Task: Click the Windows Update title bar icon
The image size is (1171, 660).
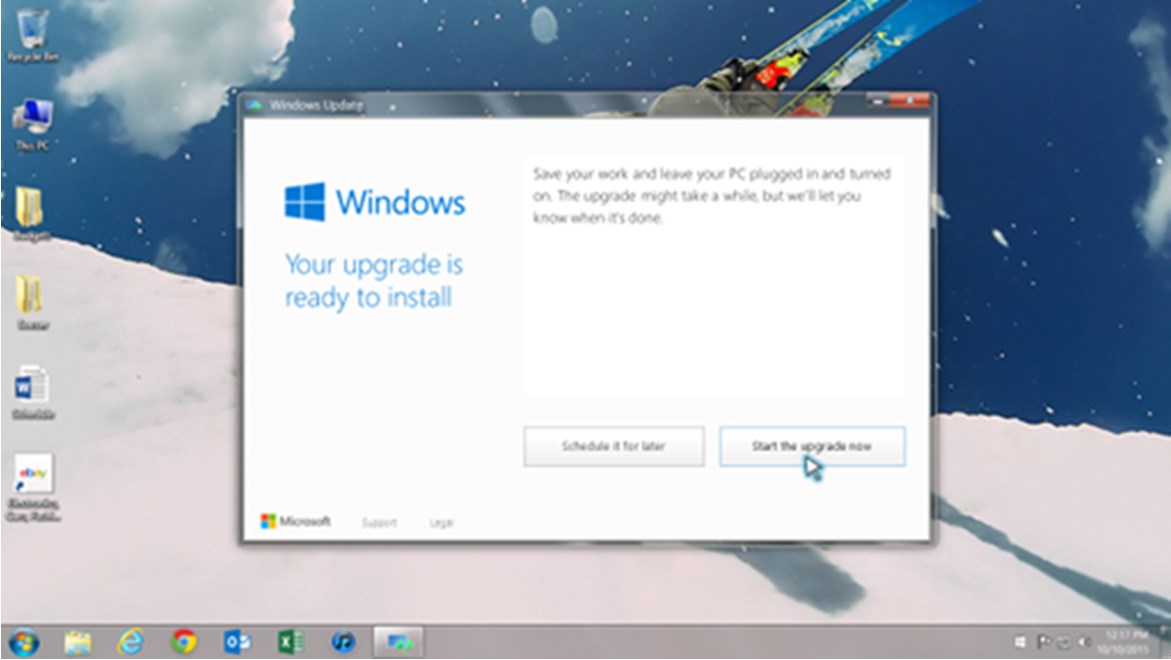Action: point(255,105)
